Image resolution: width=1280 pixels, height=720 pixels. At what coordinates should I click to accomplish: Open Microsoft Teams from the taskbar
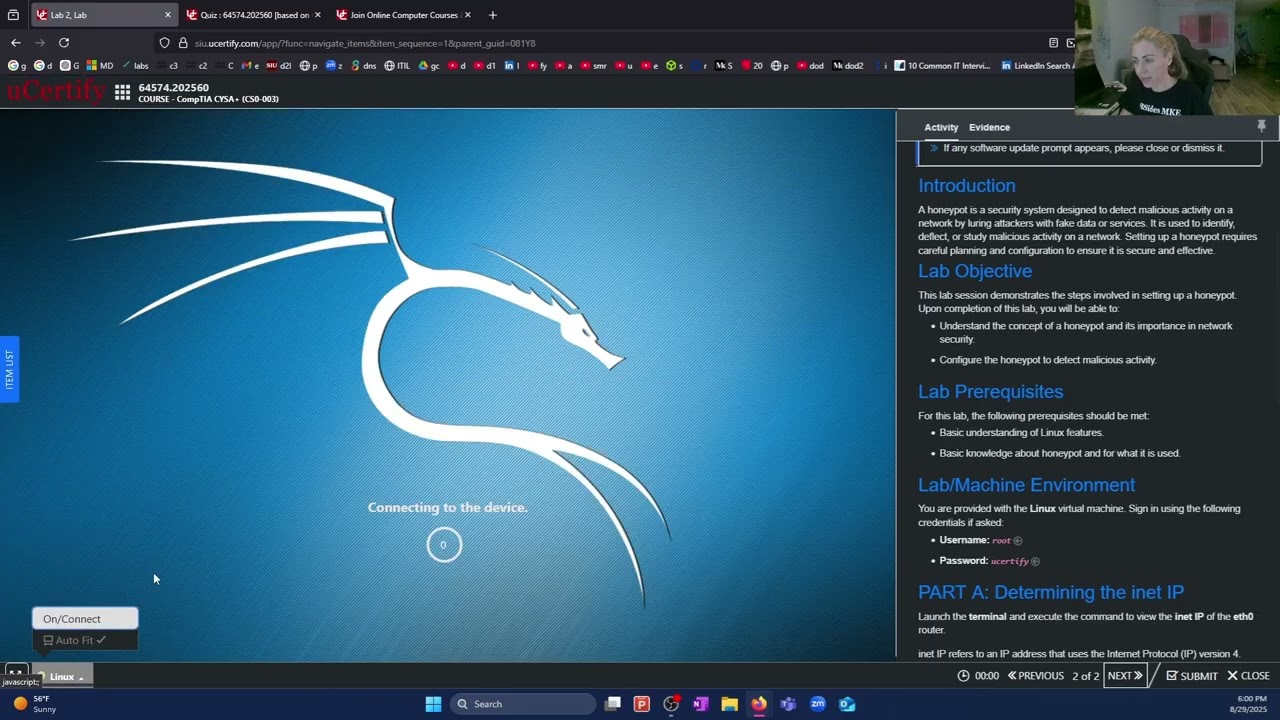tap(788, 704)
